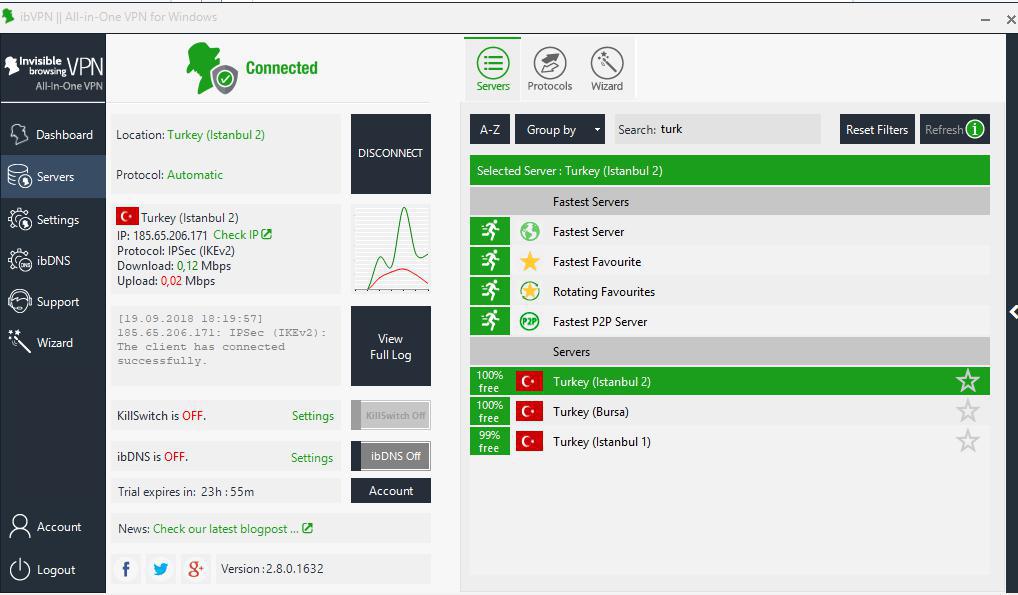Click the Settings gears icon in sidebar
Image resolution: width=1018 pixels, height=595 pixels.
(x=19, y=220)
